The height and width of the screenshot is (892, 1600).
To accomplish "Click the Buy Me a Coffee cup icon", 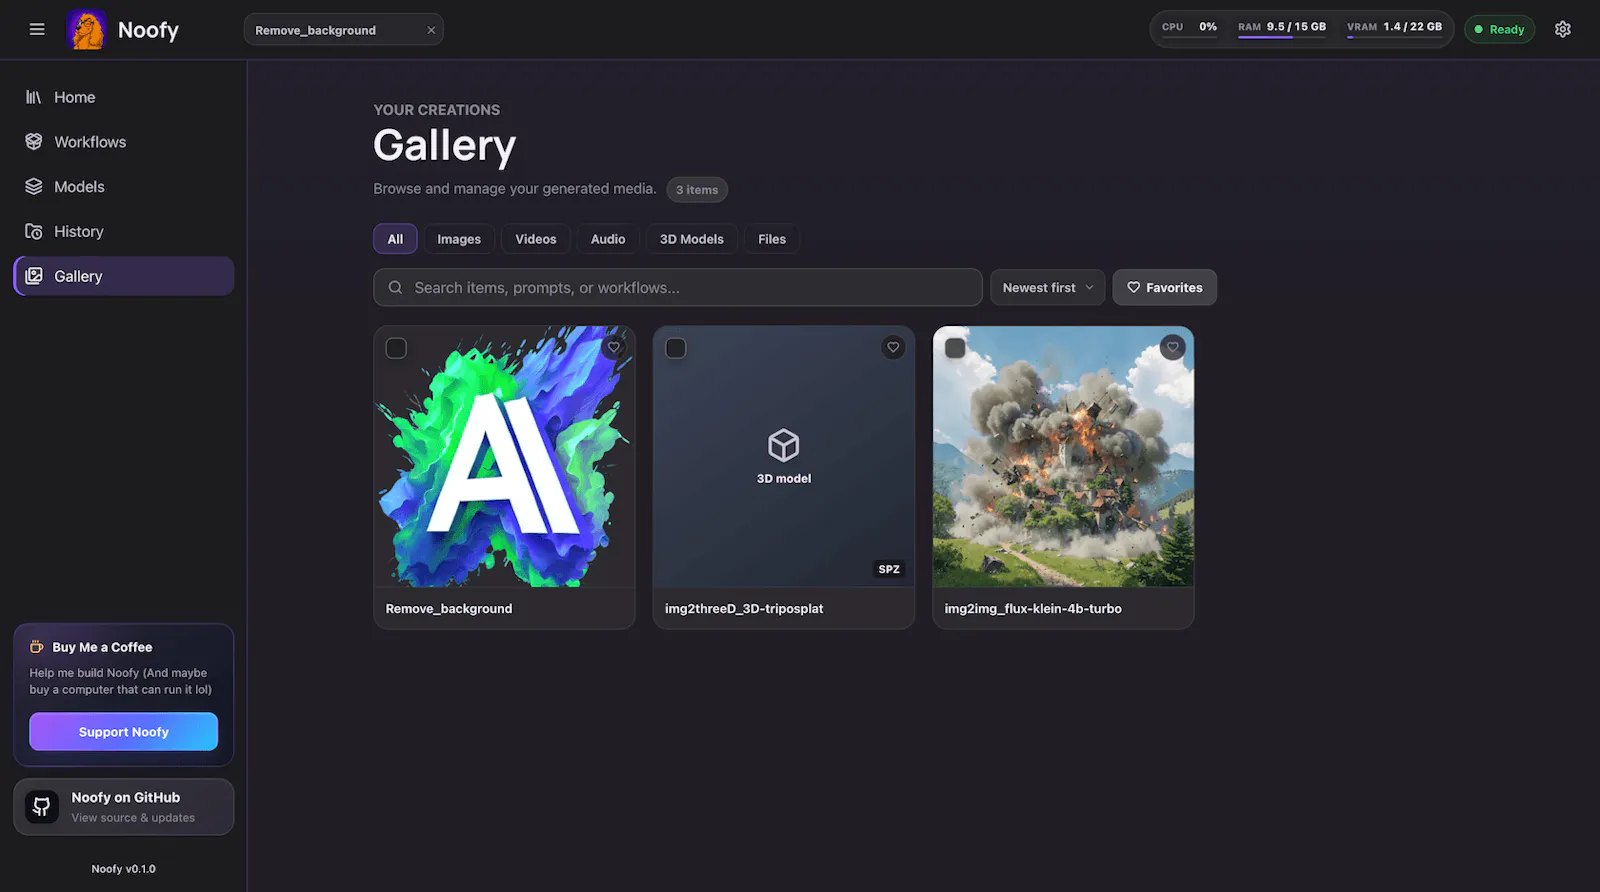I will (x=37, y=647).
